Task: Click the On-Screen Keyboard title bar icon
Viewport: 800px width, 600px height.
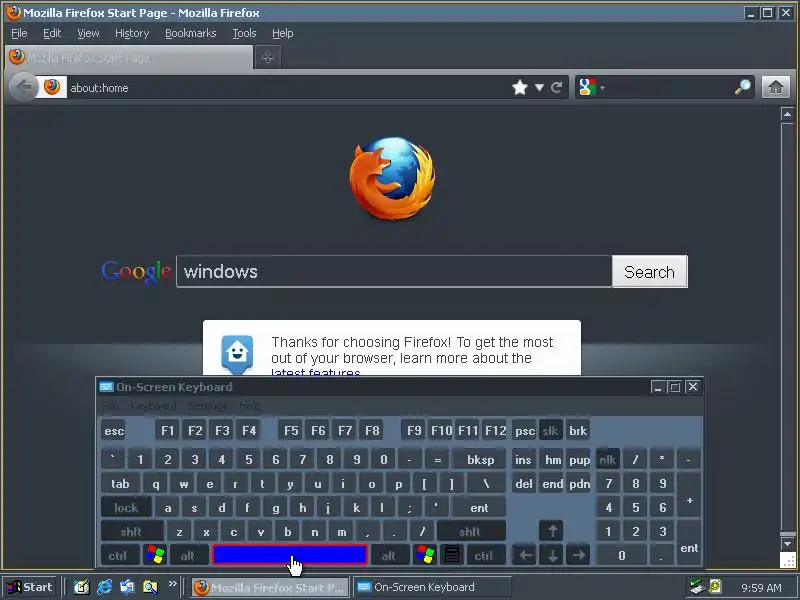Action: click(x=106, y=387)
